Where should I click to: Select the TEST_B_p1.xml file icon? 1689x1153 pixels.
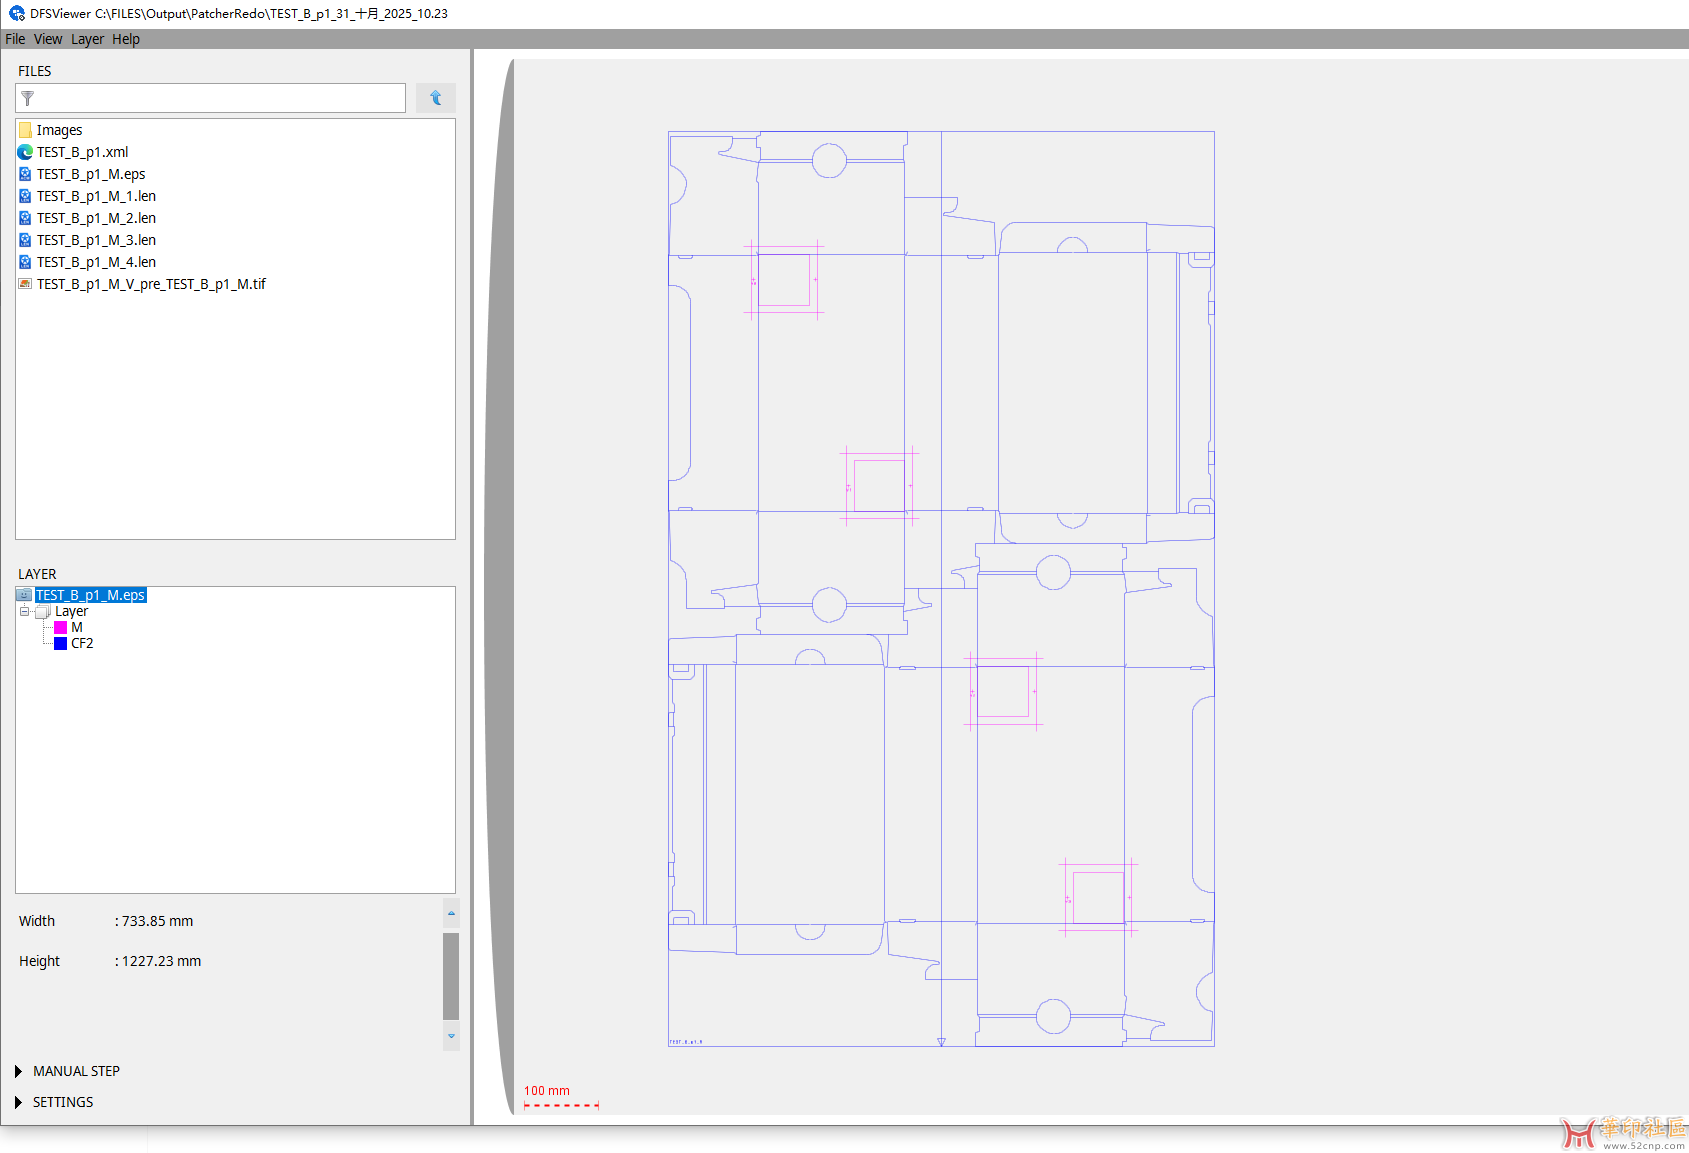(25, 152)
